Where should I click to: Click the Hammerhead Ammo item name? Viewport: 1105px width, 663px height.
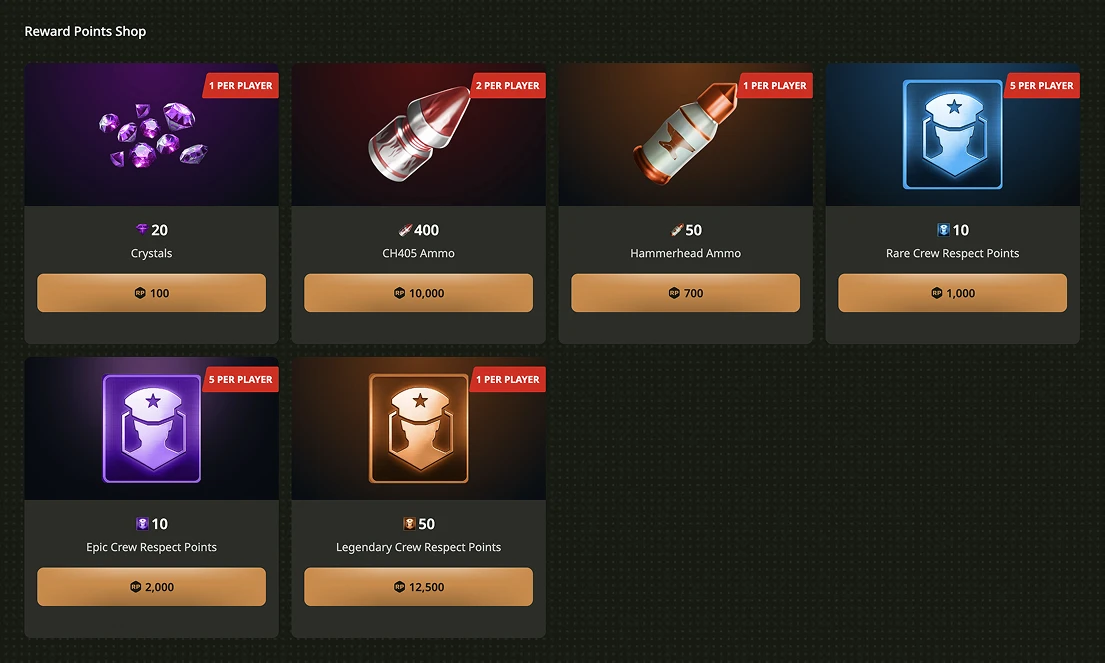tap(686, 253)
